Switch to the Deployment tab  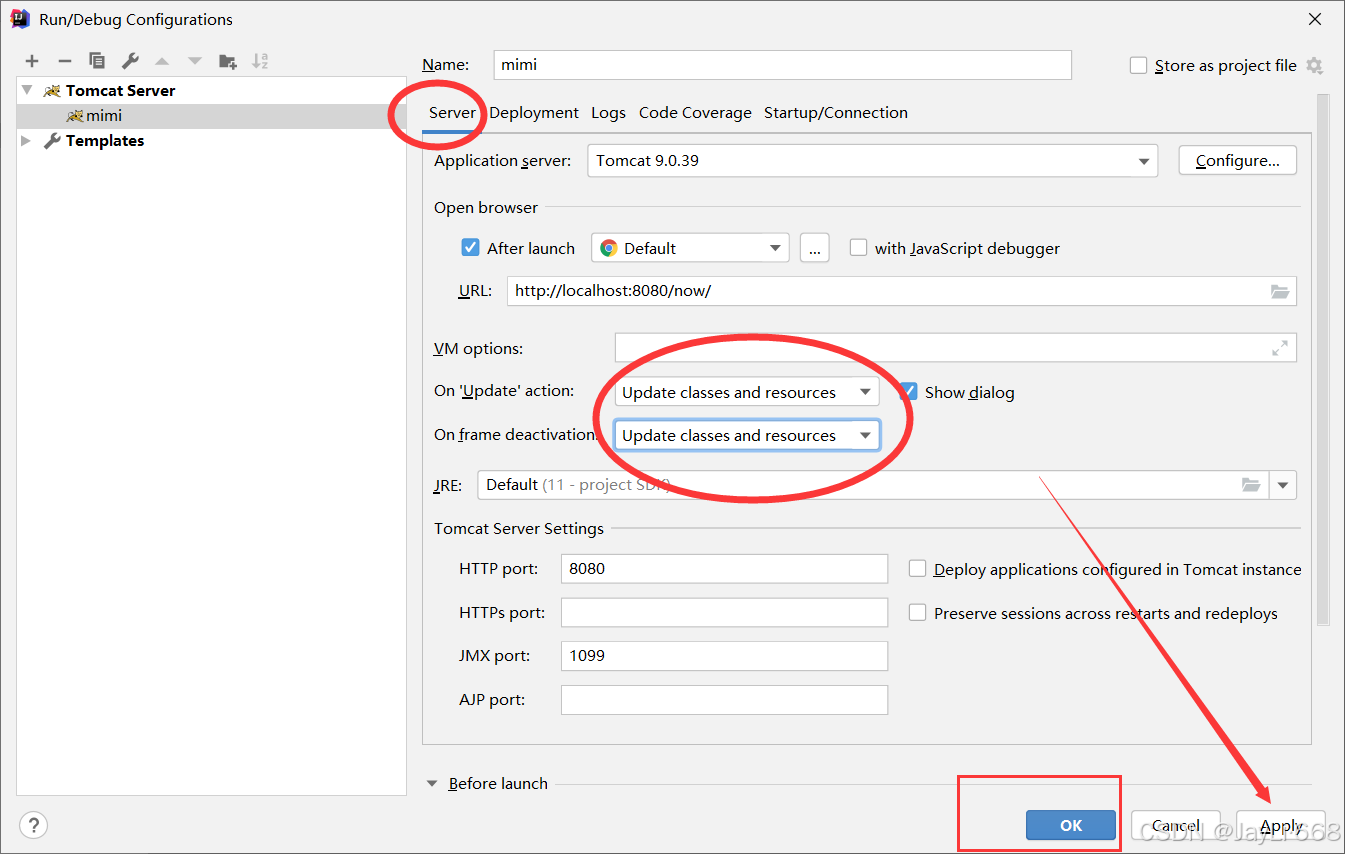coord(534,113)
